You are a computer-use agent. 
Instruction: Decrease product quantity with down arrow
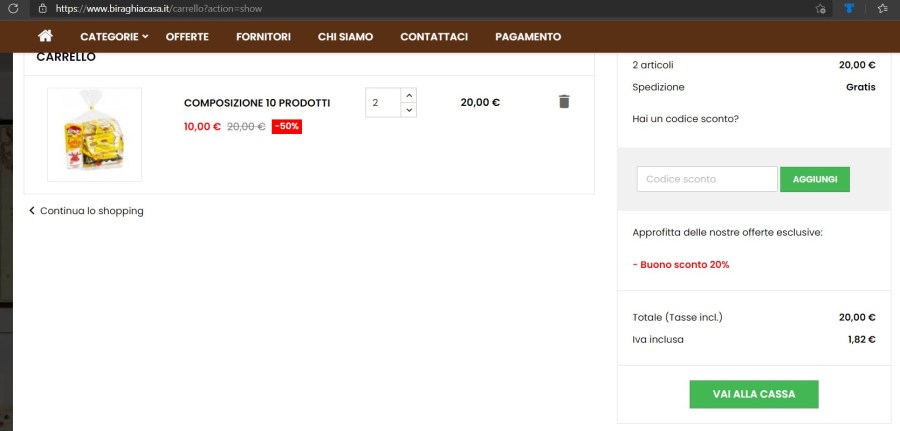point(408,109)
